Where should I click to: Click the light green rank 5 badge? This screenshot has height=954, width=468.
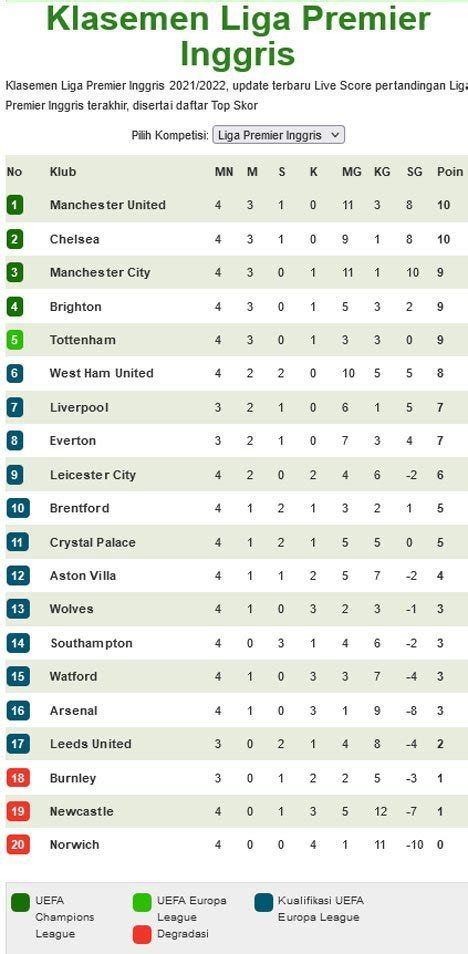point(15,340)
